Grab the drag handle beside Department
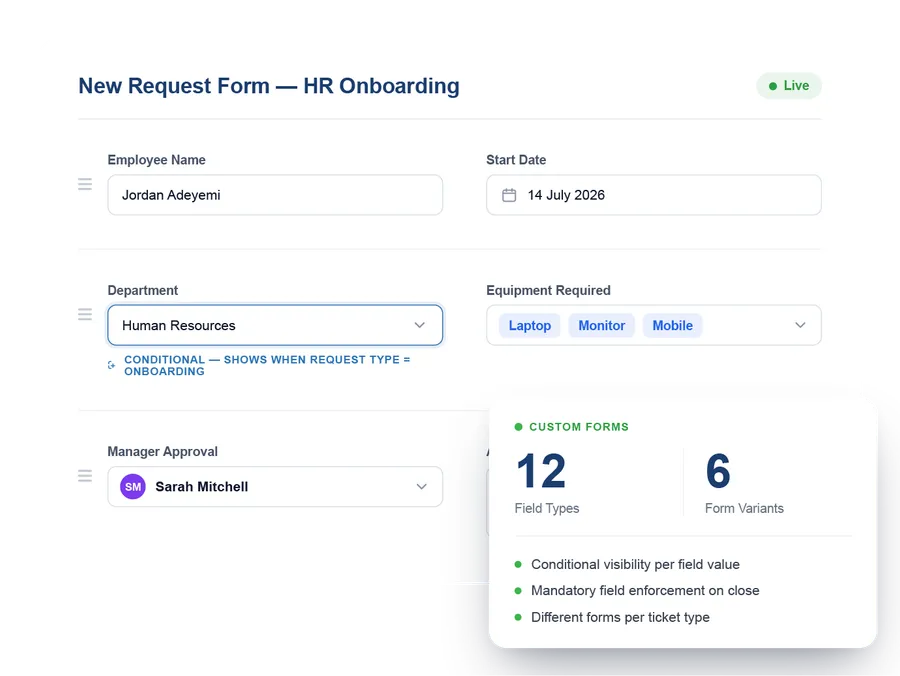This screenshot has width=900, height=676. point(85,314)
